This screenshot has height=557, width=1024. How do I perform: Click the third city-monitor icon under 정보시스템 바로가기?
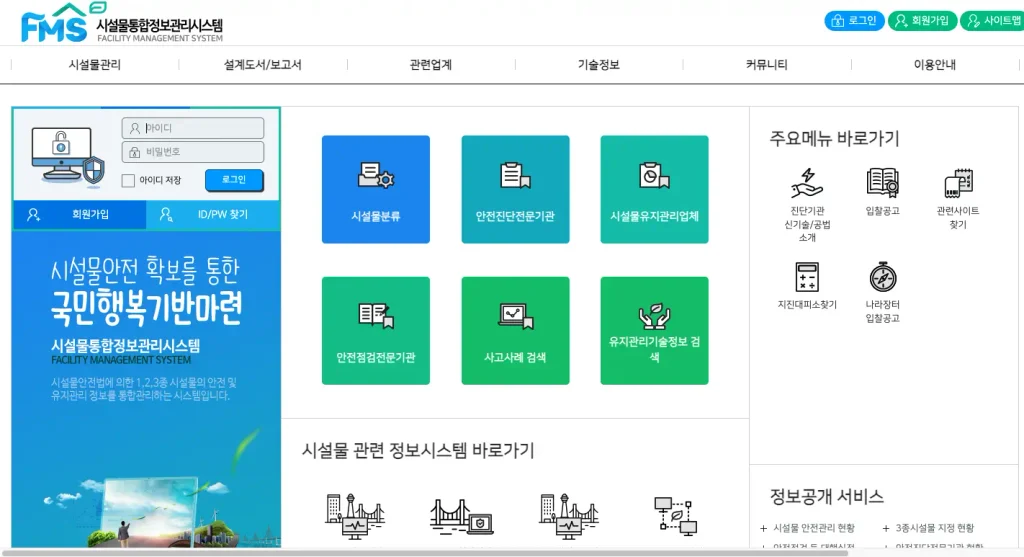pos(569,516)
